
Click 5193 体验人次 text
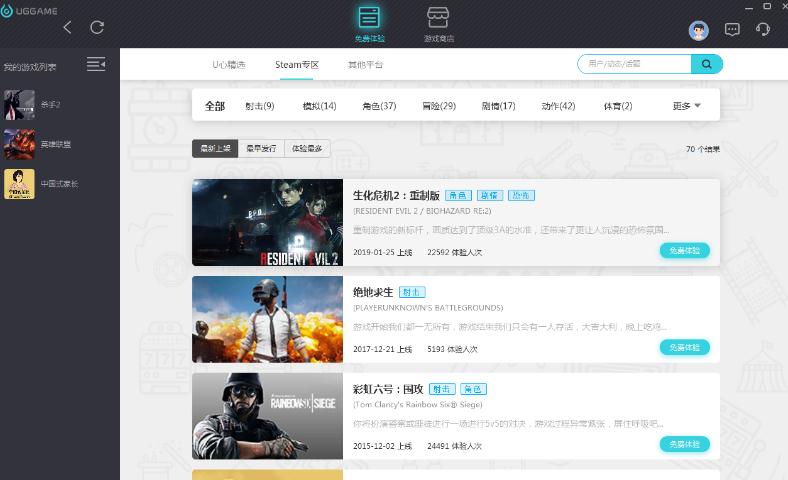(x=452, y=349)
